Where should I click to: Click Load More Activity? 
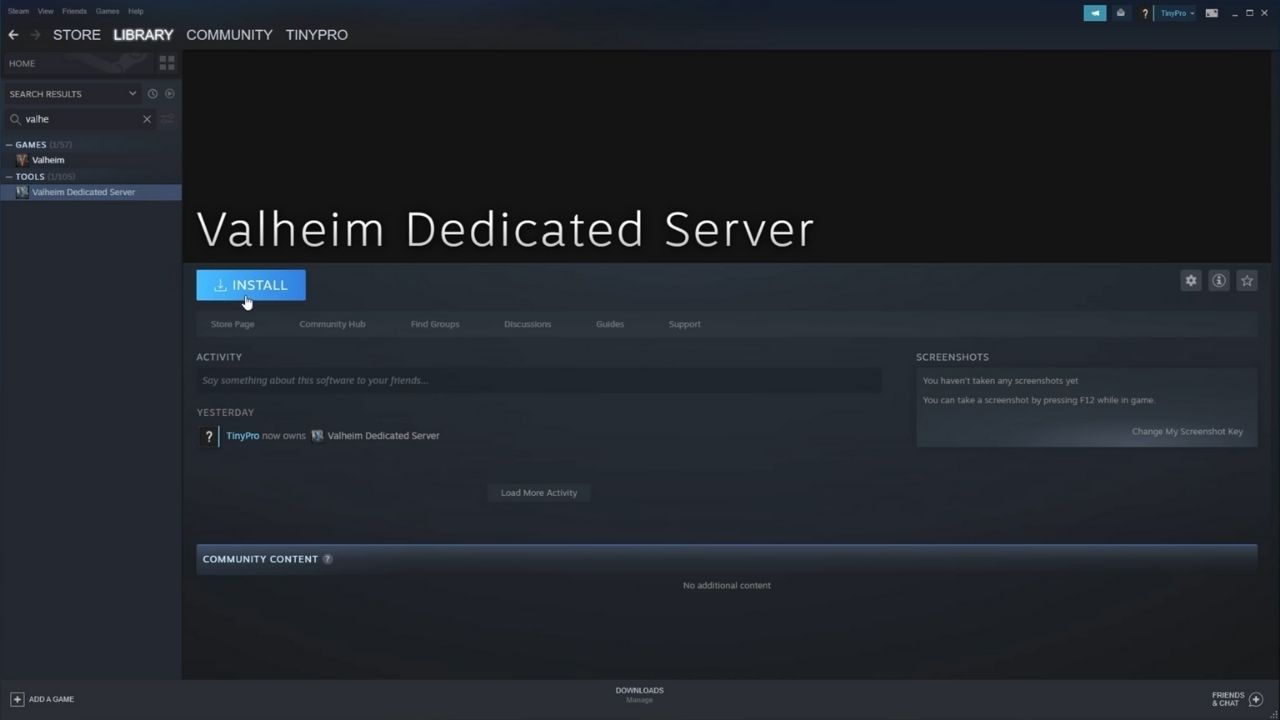click(538, 492)
